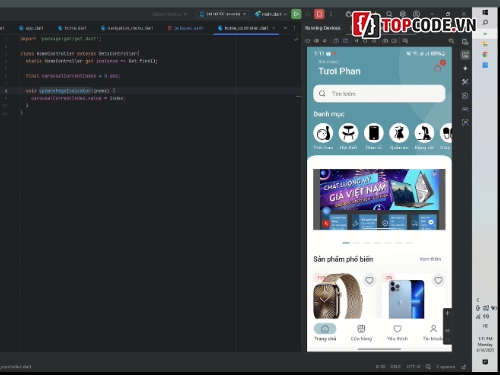Switch to the app.dart editor tab

click(x=31, y=28)
